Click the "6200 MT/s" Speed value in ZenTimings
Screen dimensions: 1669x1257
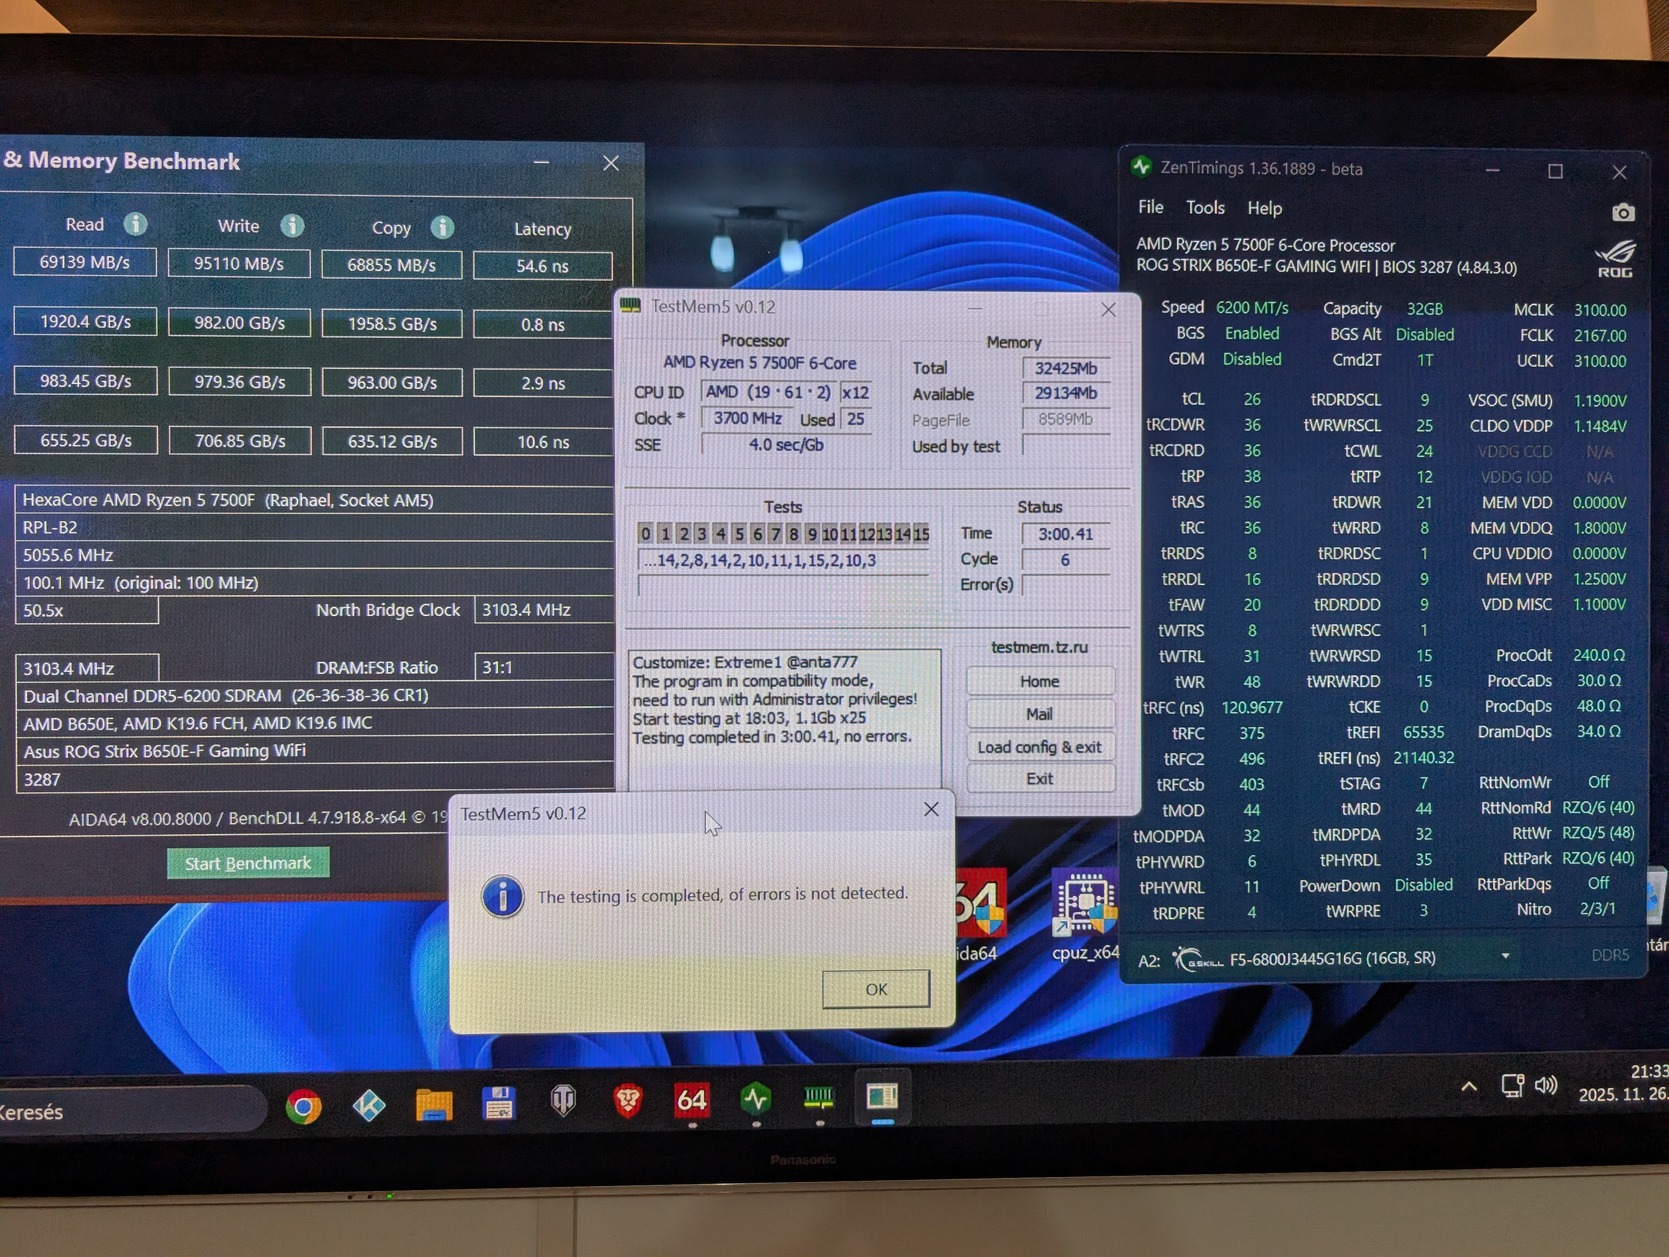pos(1252,308)
